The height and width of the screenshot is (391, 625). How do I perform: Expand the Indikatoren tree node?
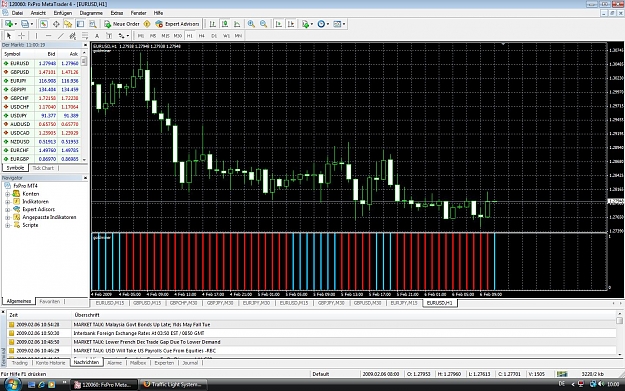[x=8, y=202]
